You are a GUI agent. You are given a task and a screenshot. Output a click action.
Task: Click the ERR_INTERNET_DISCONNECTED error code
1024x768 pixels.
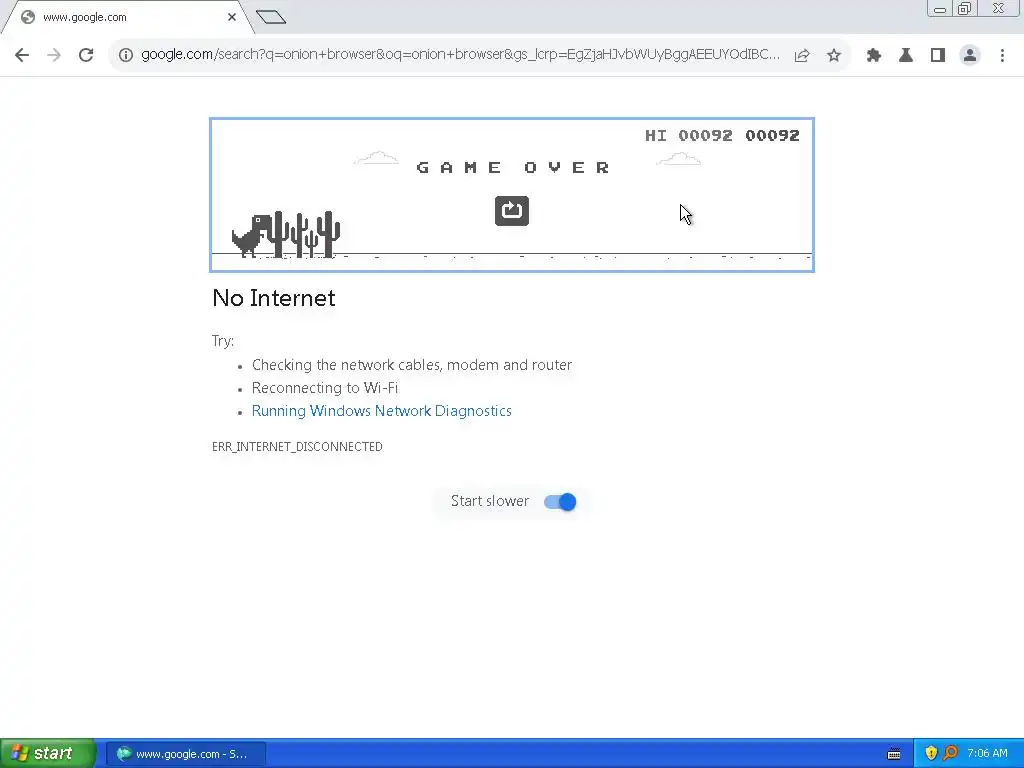(x=297, y=447)
